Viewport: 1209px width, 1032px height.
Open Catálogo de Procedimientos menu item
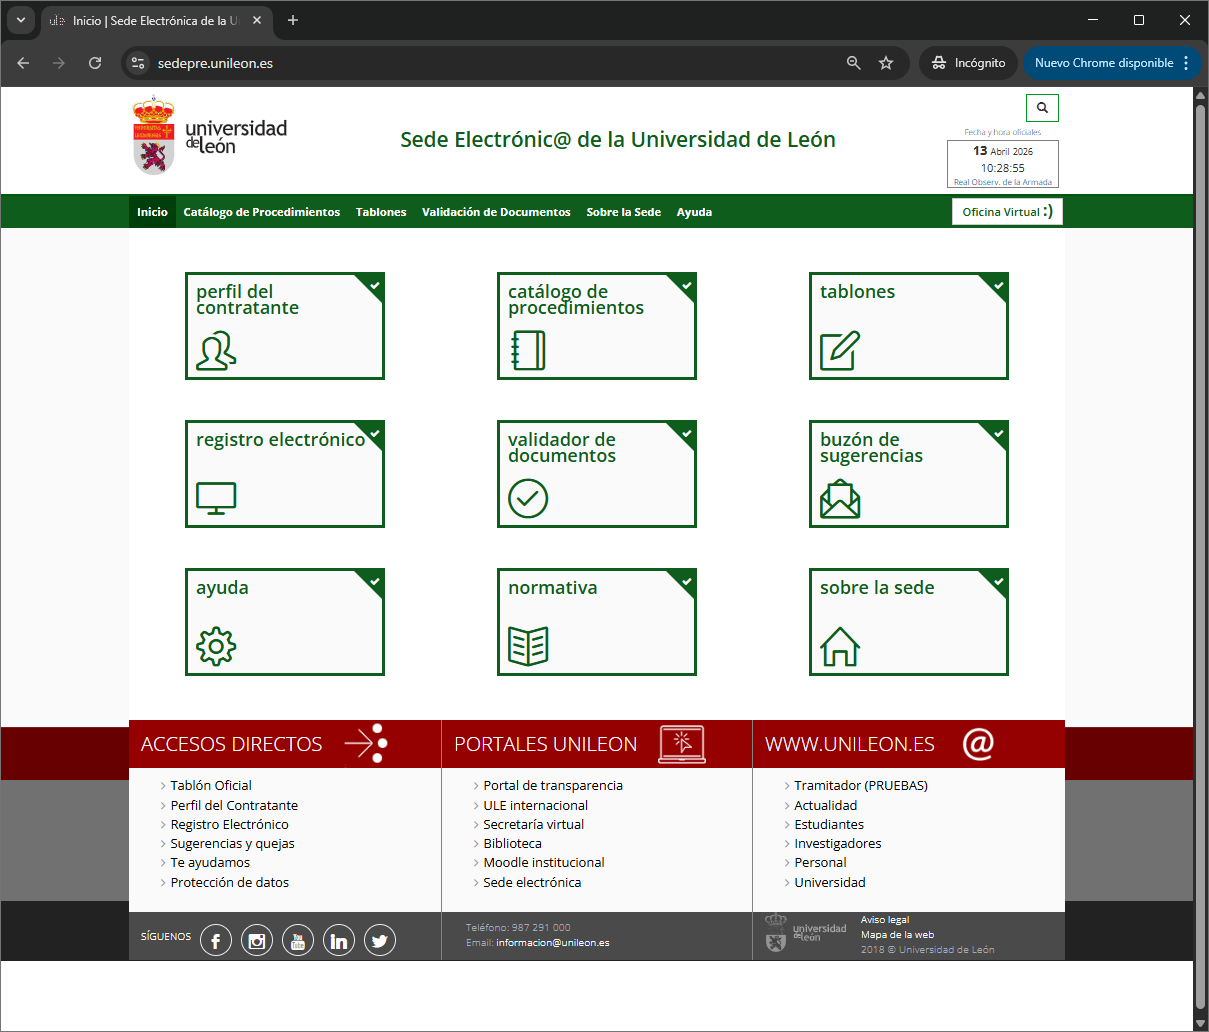[x=262, y=212]
